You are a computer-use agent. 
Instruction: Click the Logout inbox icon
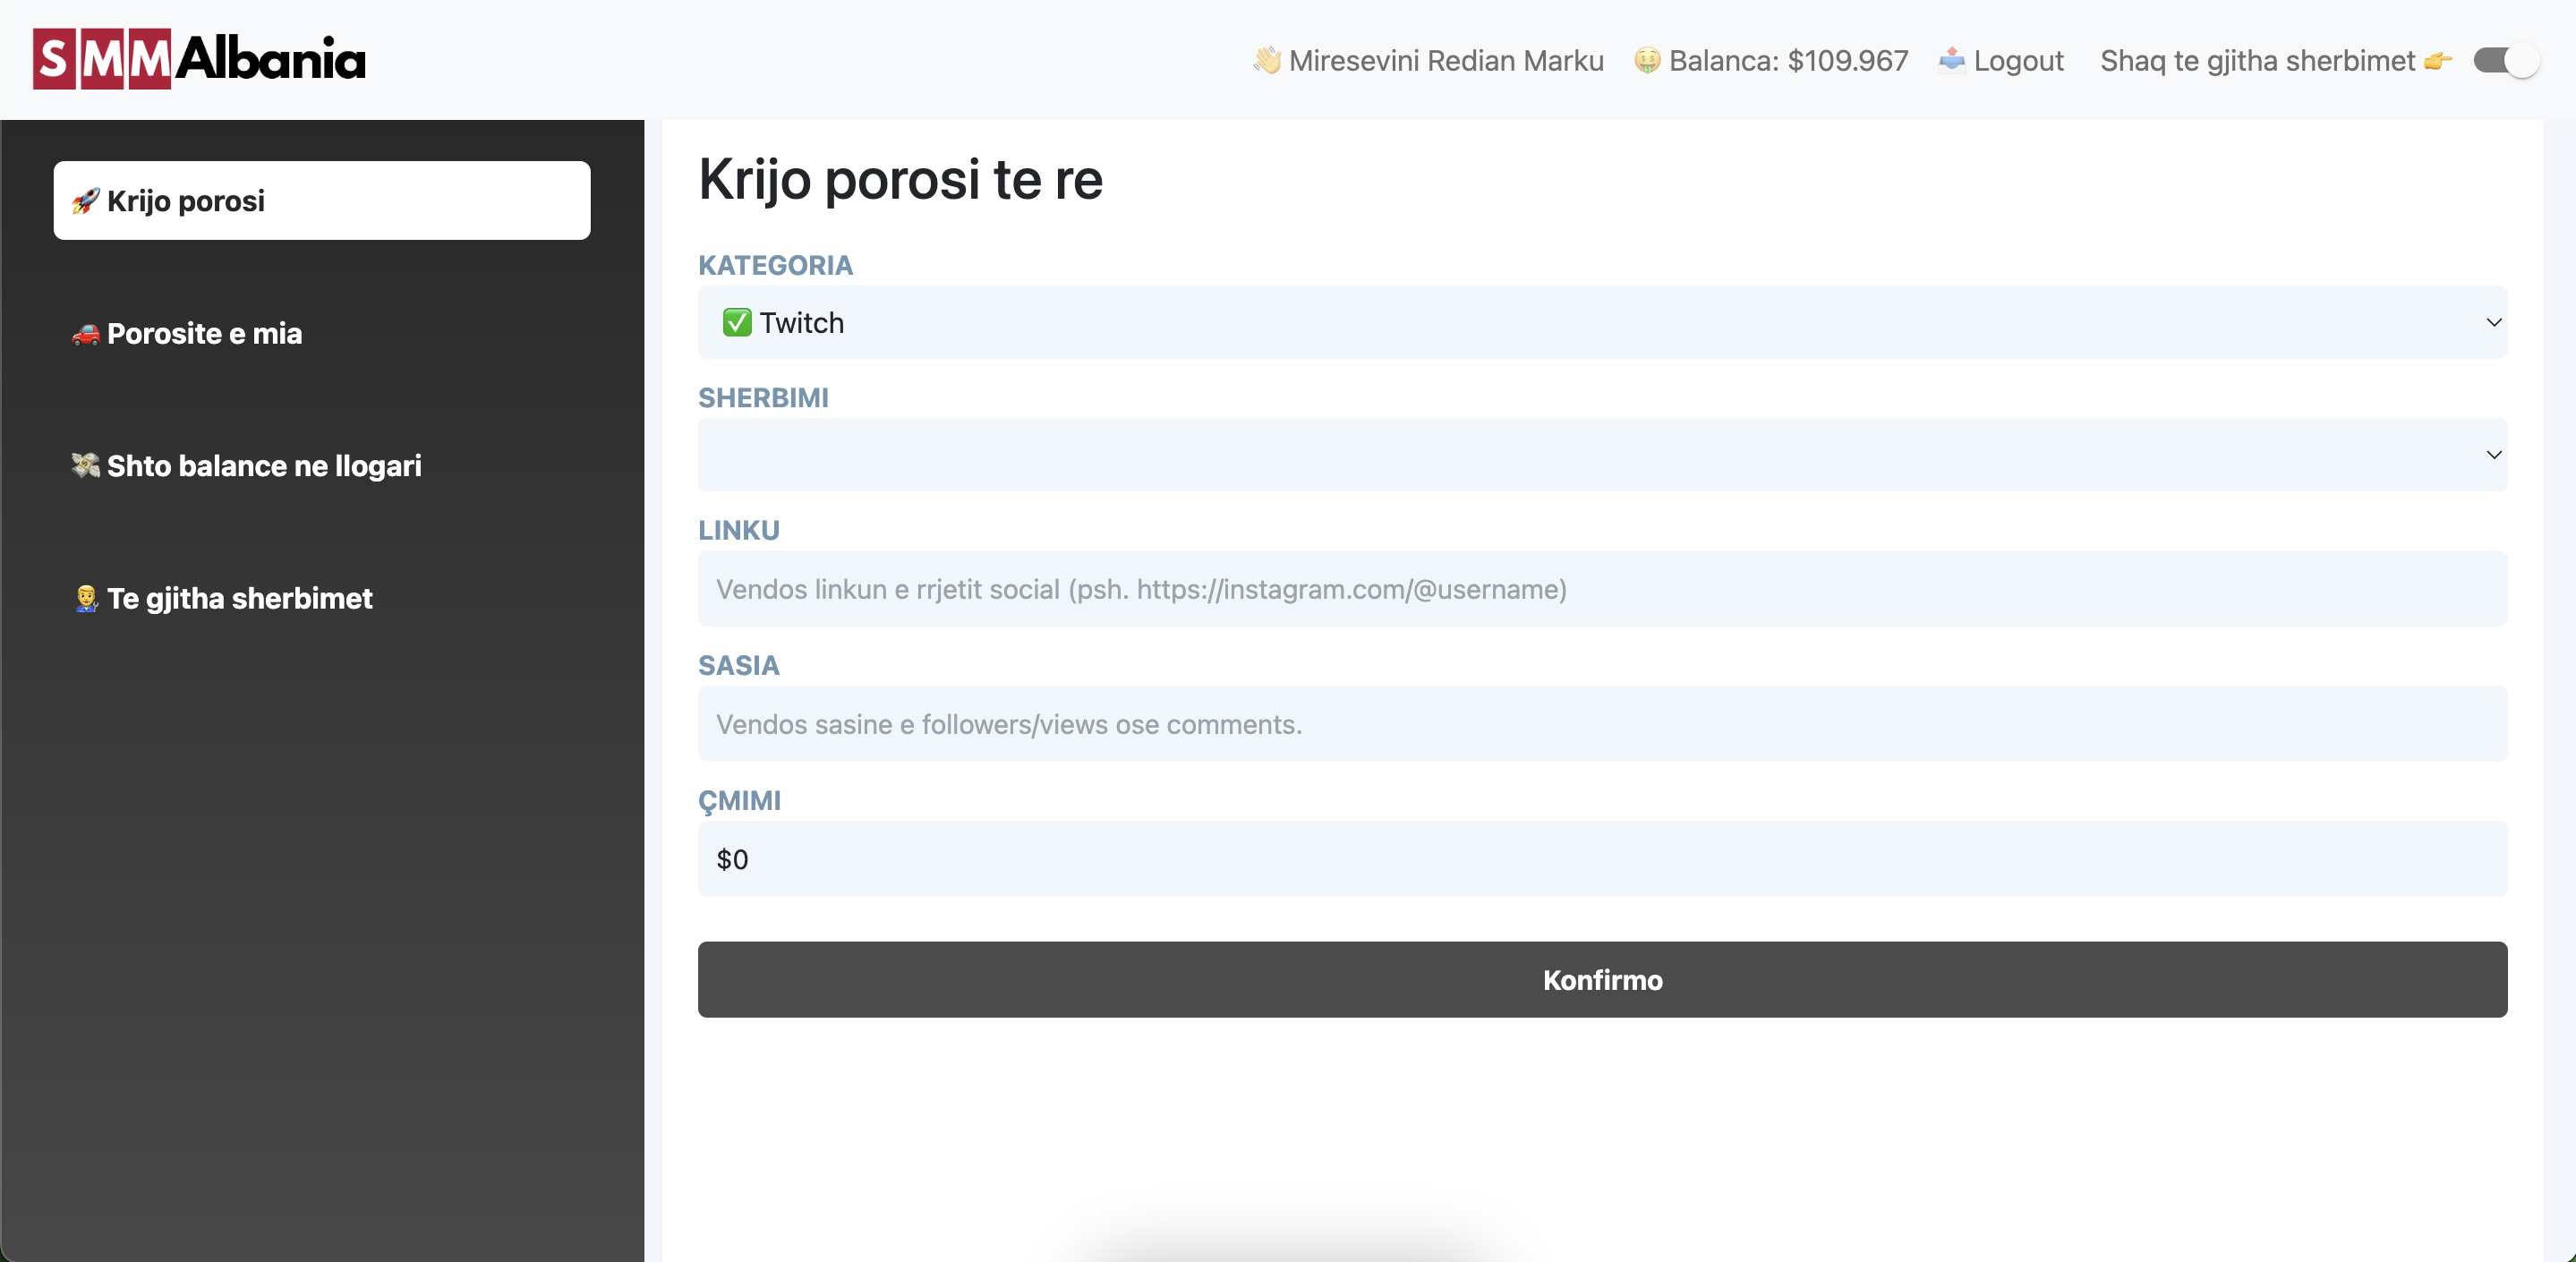pos(1951,61)
